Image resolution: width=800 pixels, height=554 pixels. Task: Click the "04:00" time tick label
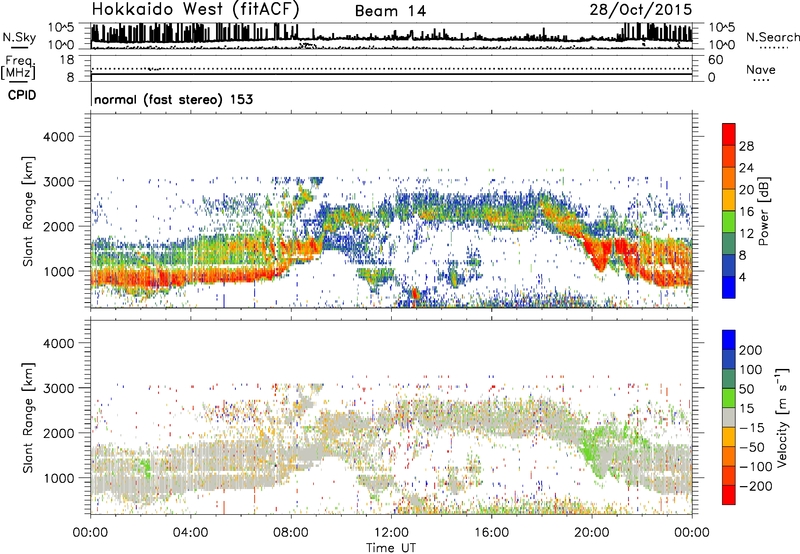[x=191, y=533]
